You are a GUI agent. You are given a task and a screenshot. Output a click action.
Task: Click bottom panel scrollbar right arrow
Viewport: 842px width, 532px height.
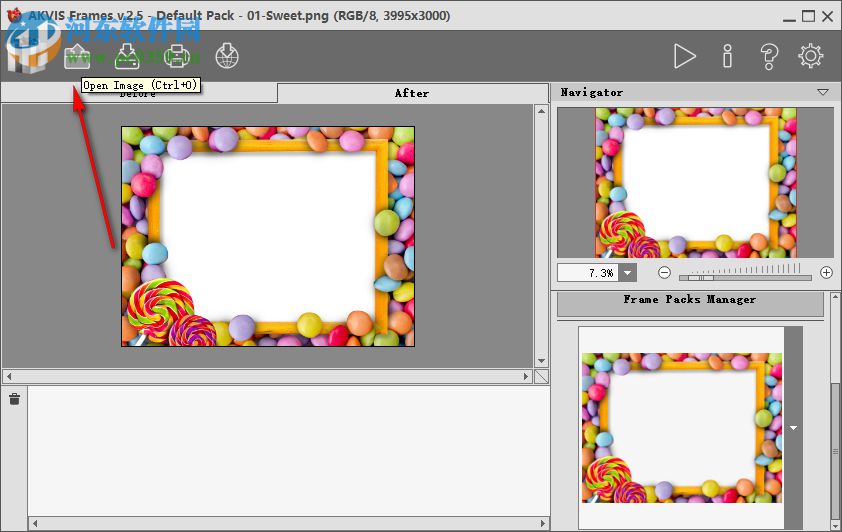click(x=543, y=523)
